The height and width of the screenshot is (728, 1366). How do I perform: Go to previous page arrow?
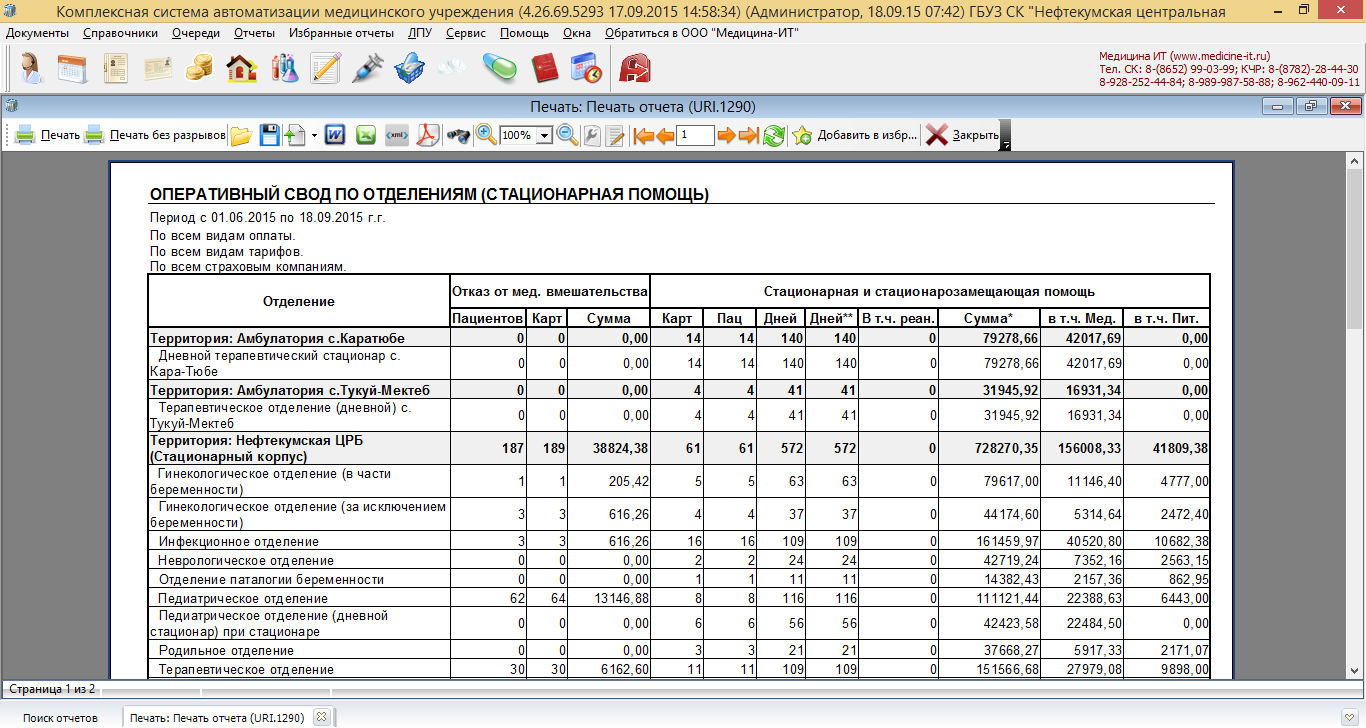(x=665, y=135)
